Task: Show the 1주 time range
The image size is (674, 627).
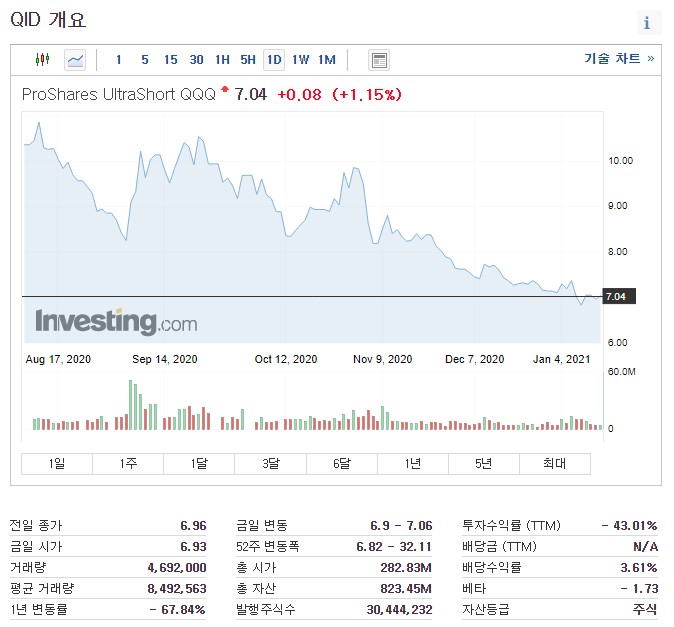Action: [x=128, y=463]
